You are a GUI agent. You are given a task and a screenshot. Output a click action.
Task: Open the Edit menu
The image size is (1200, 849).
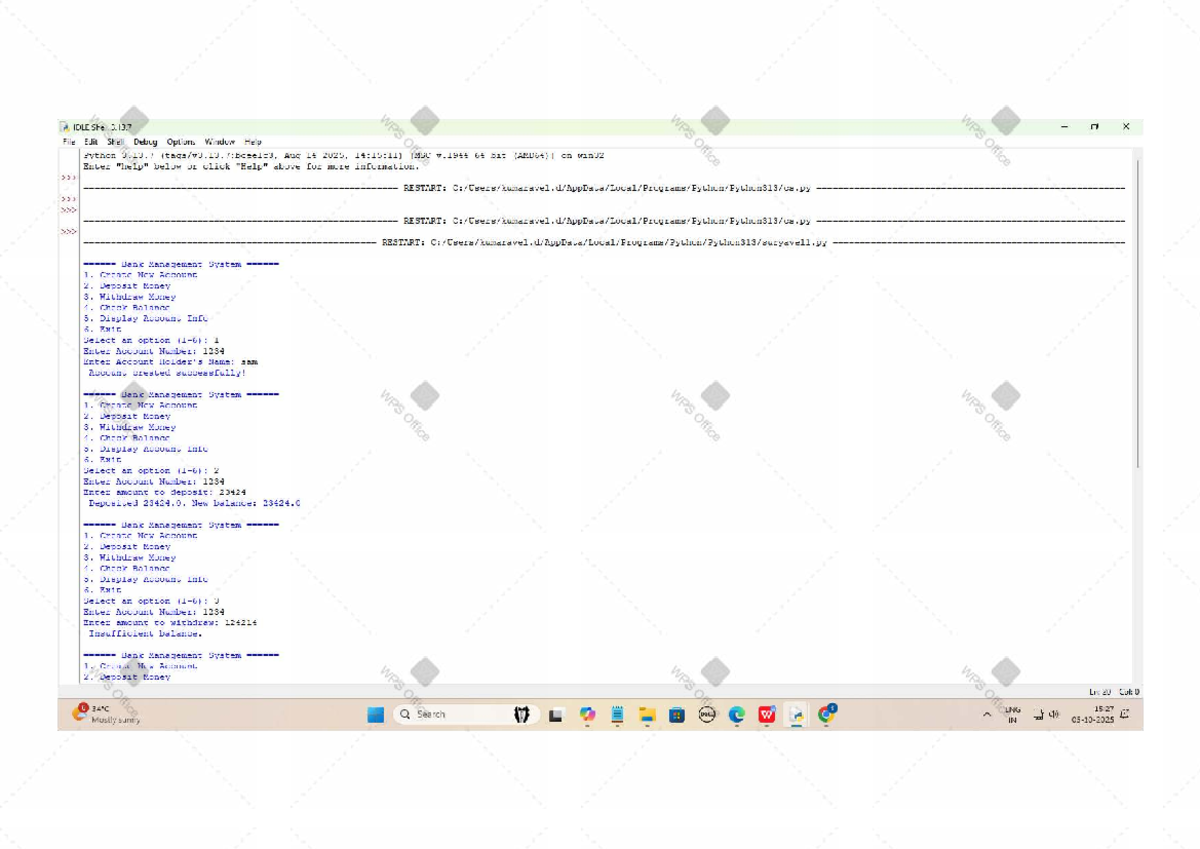[x=91, y=142]
